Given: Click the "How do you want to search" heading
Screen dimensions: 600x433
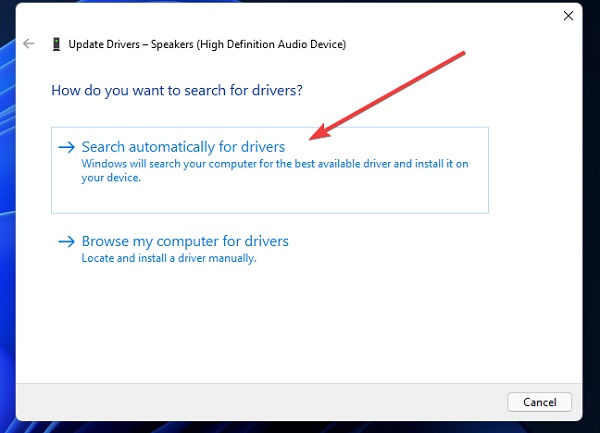Looking at the screenshot, I should click(177, 91).
